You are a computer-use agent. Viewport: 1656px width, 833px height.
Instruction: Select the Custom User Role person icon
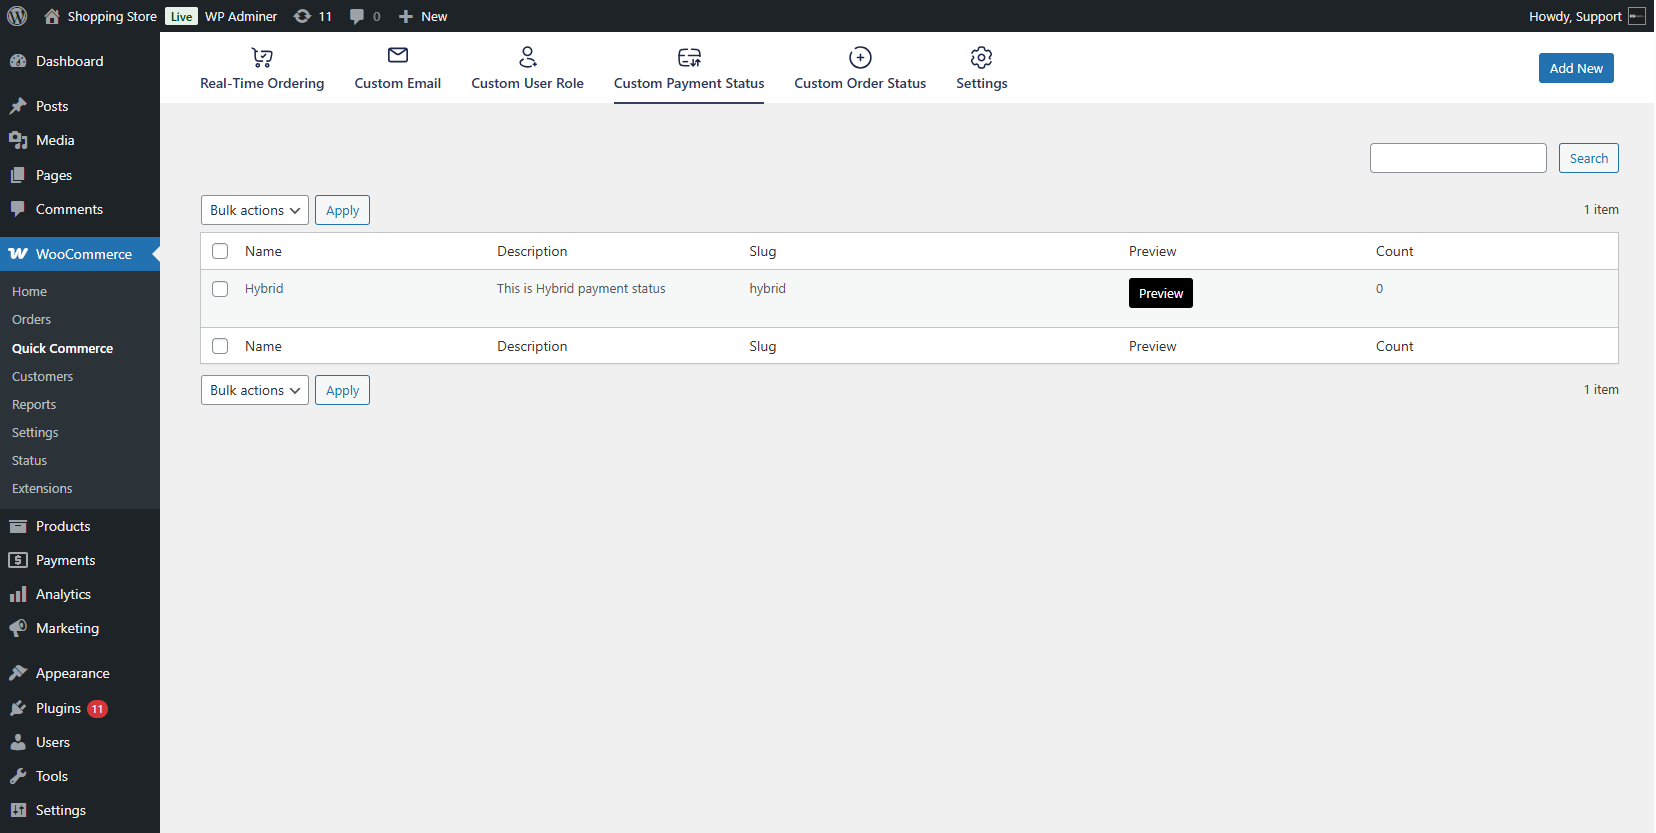point(528,57)
